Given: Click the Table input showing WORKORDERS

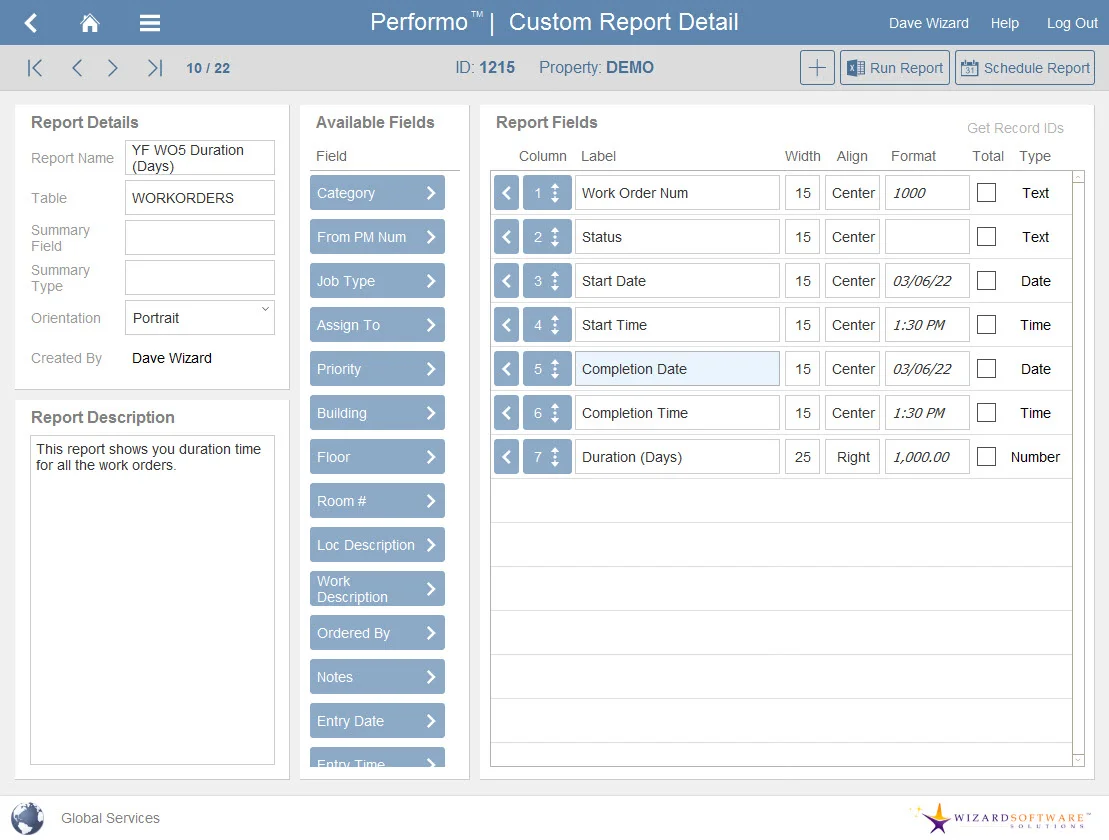Looking at the screenshot, I should (199, 198).
